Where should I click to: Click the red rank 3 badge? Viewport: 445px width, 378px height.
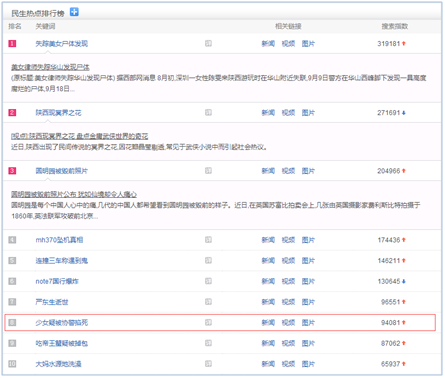12,171
